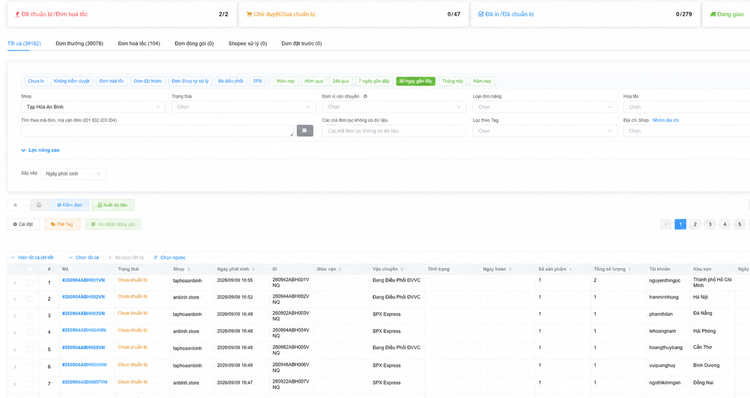Switch to the Đơn hoả tốc (104) tab

(x=139, y=44)
